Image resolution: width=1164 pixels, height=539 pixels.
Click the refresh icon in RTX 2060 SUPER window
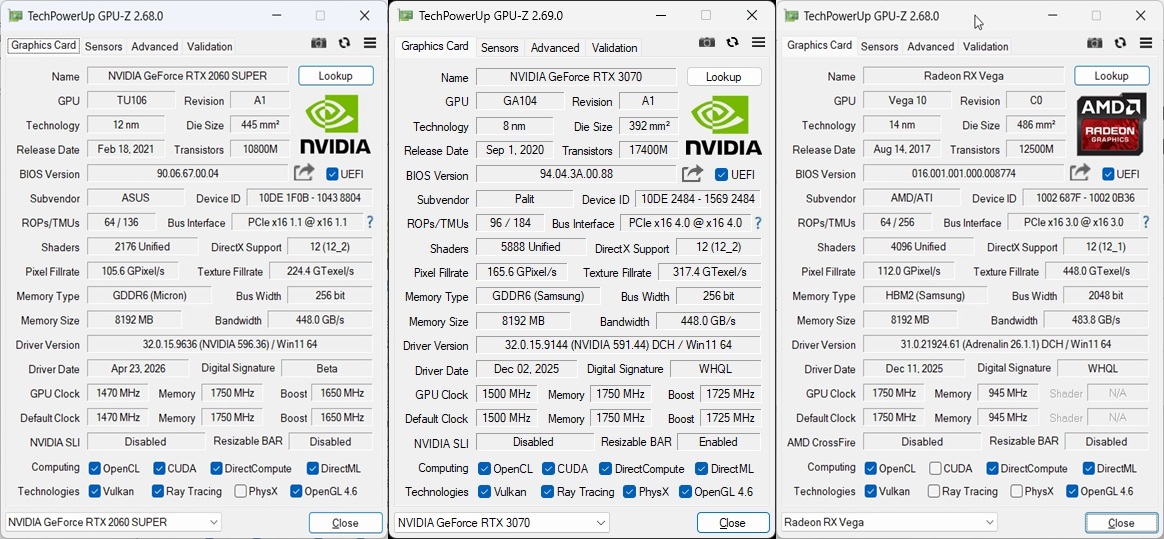(x=344, y=43)
